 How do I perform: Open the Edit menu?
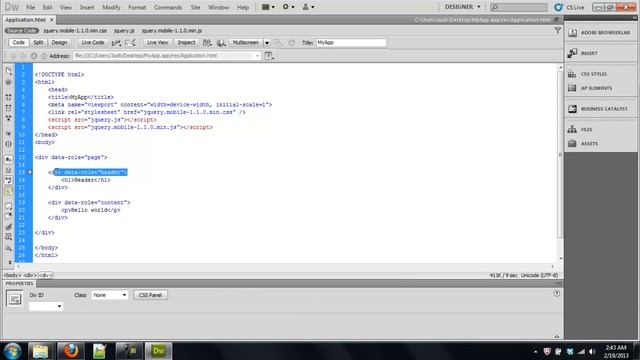click(x=47, y=7)
